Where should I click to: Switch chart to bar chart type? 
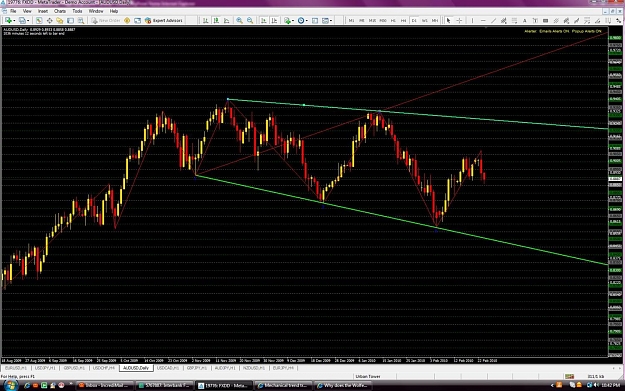click(x=206, y=20)
